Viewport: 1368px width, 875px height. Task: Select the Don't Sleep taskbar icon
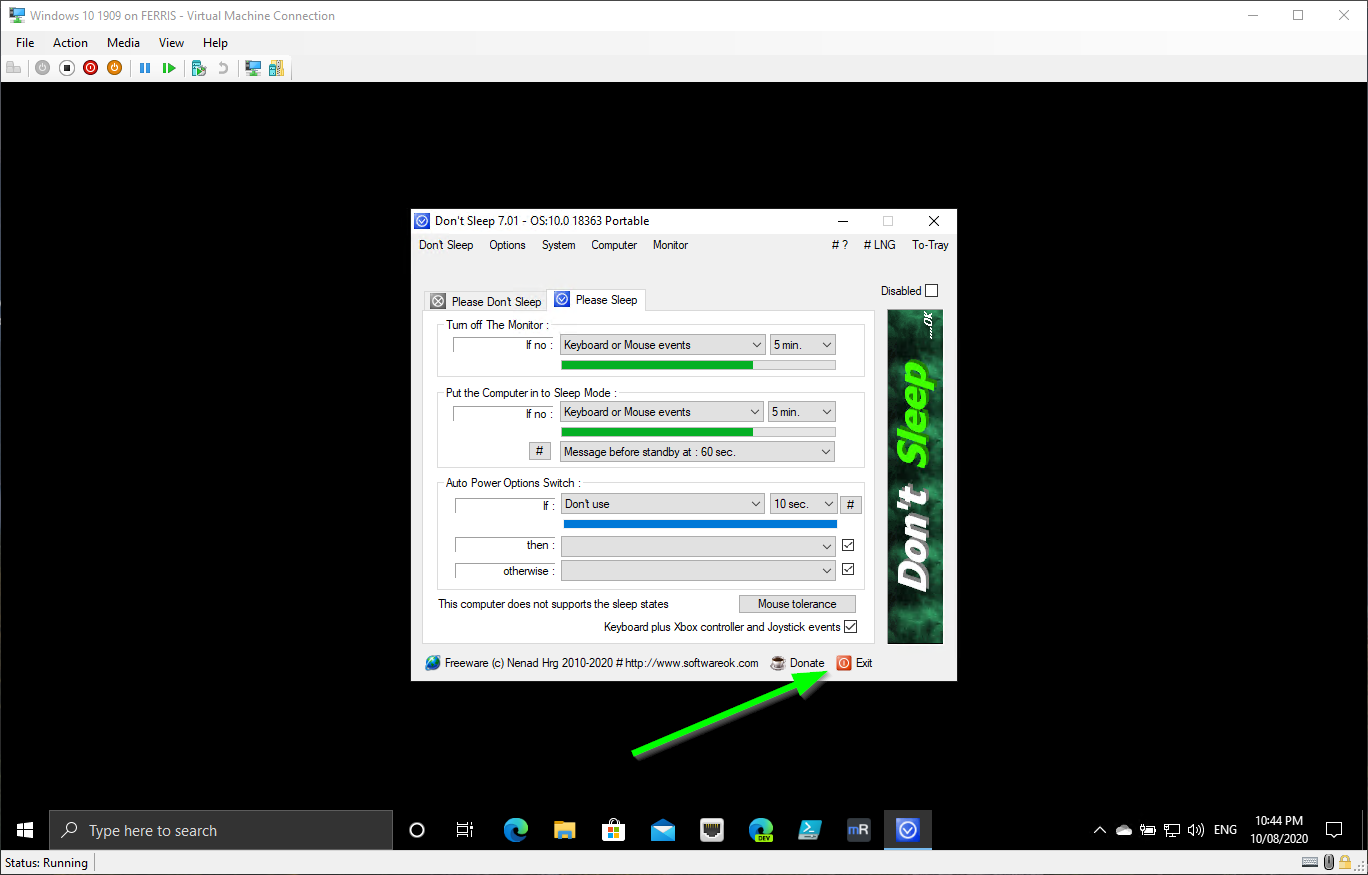(x=907, y=829)
